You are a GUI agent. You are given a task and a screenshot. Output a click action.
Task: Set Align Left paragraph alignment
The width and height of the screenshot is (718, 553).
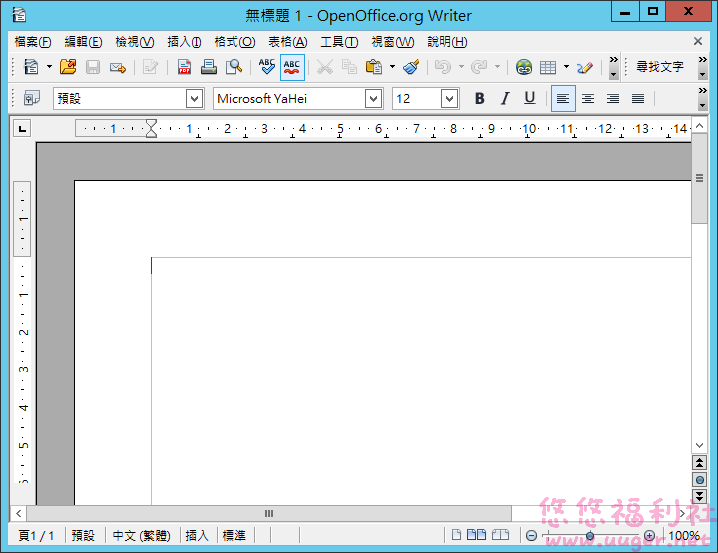point(563,98)
